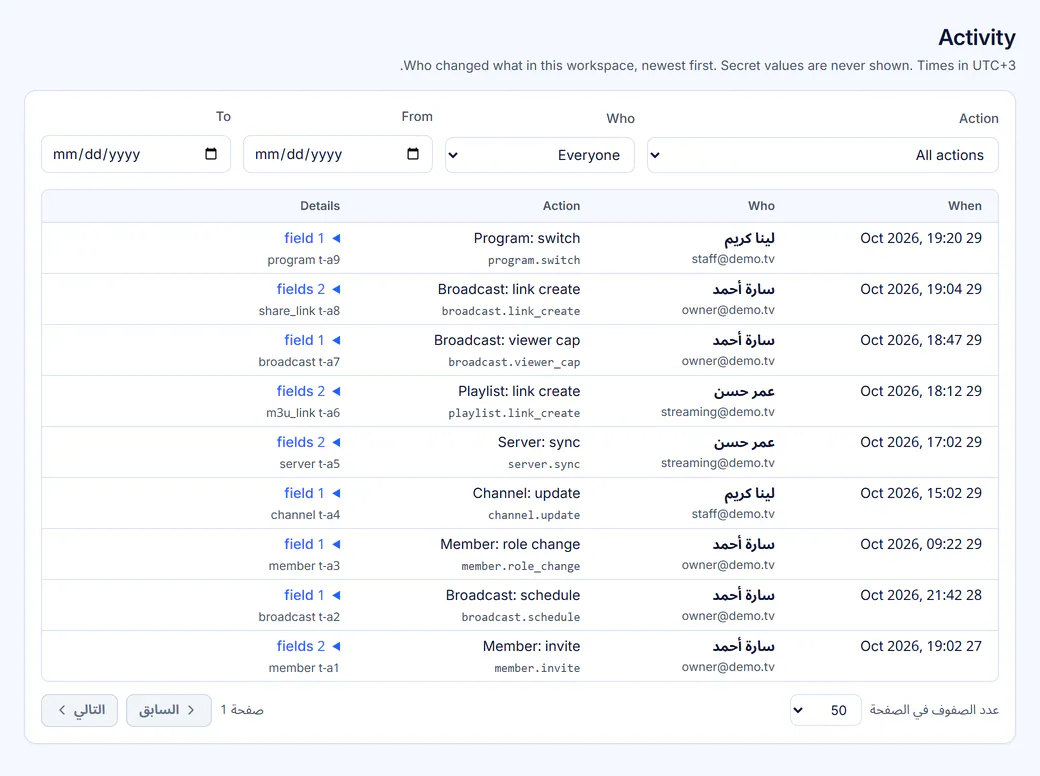This screenshot has height=776, width=1040.
Task: Go to next page with التالي button
Action: (x=80, y=710)
